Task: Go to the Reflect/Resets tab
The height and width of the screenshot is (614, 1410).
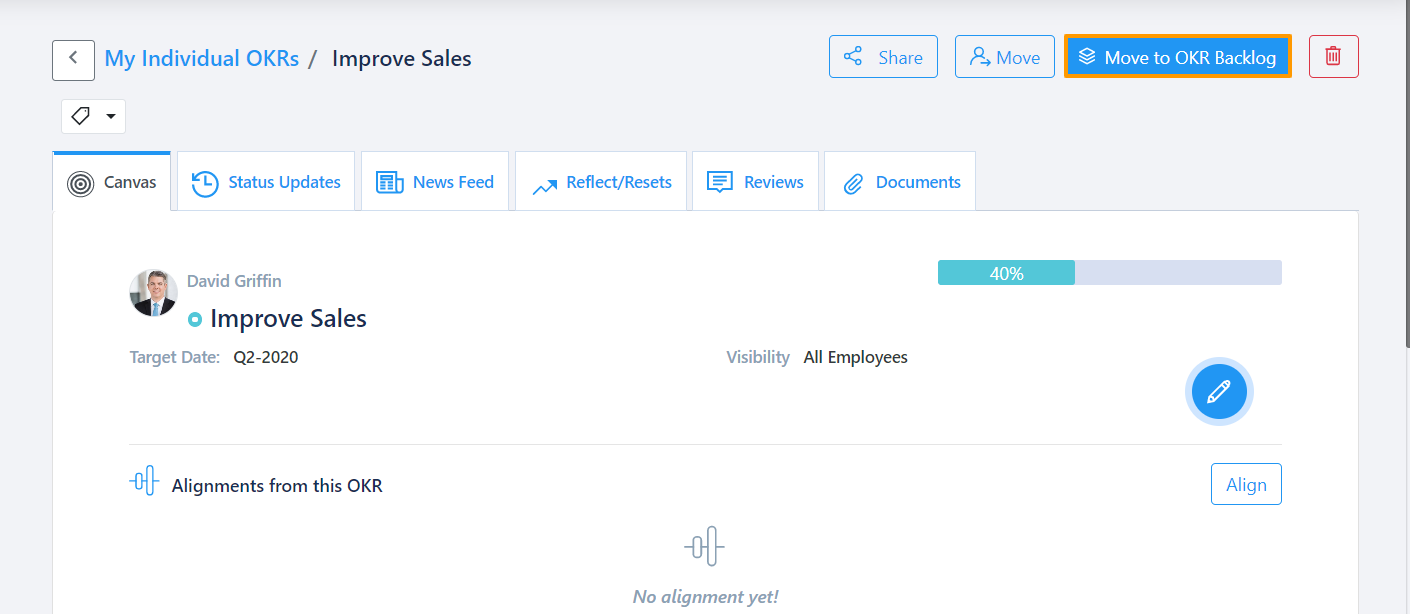Action: 601,182
